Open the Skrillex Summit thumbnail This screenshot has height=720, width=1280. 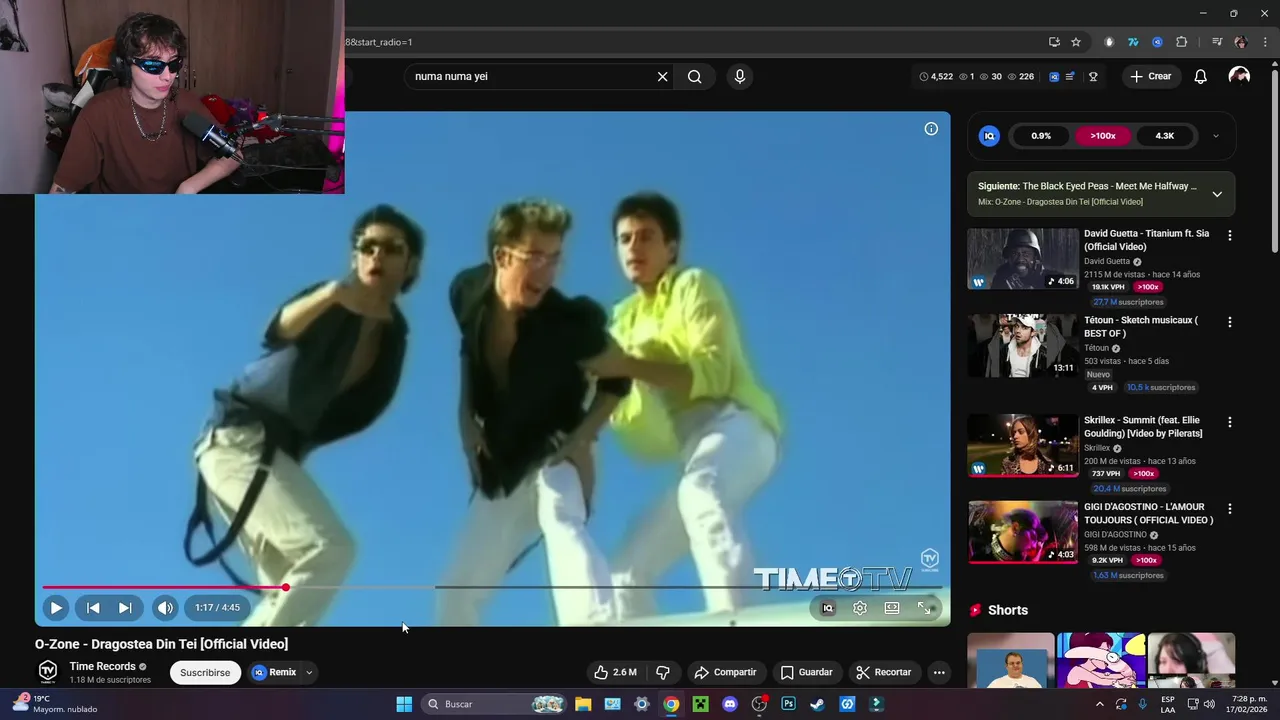pos(1023,446)
